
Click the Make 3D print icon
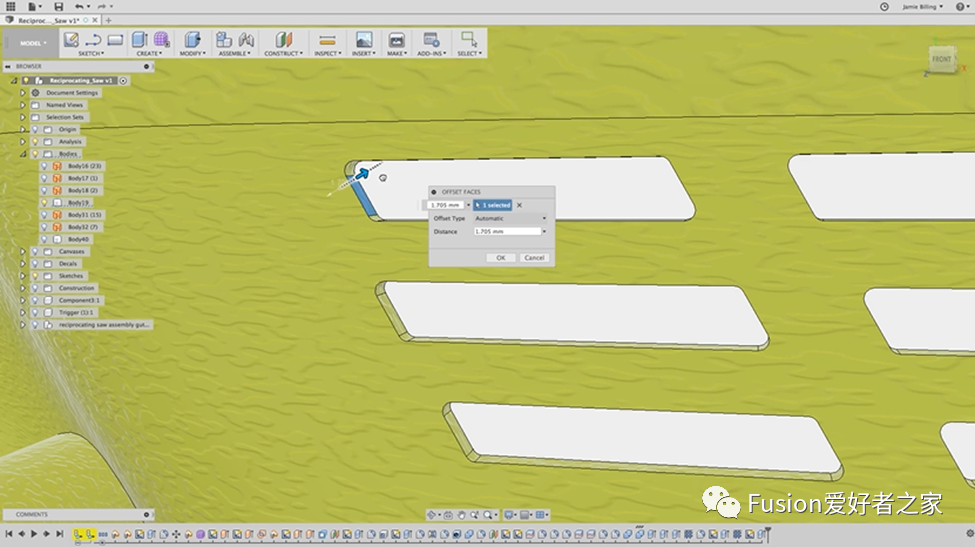pyautogui.click(x=396, y=40)
